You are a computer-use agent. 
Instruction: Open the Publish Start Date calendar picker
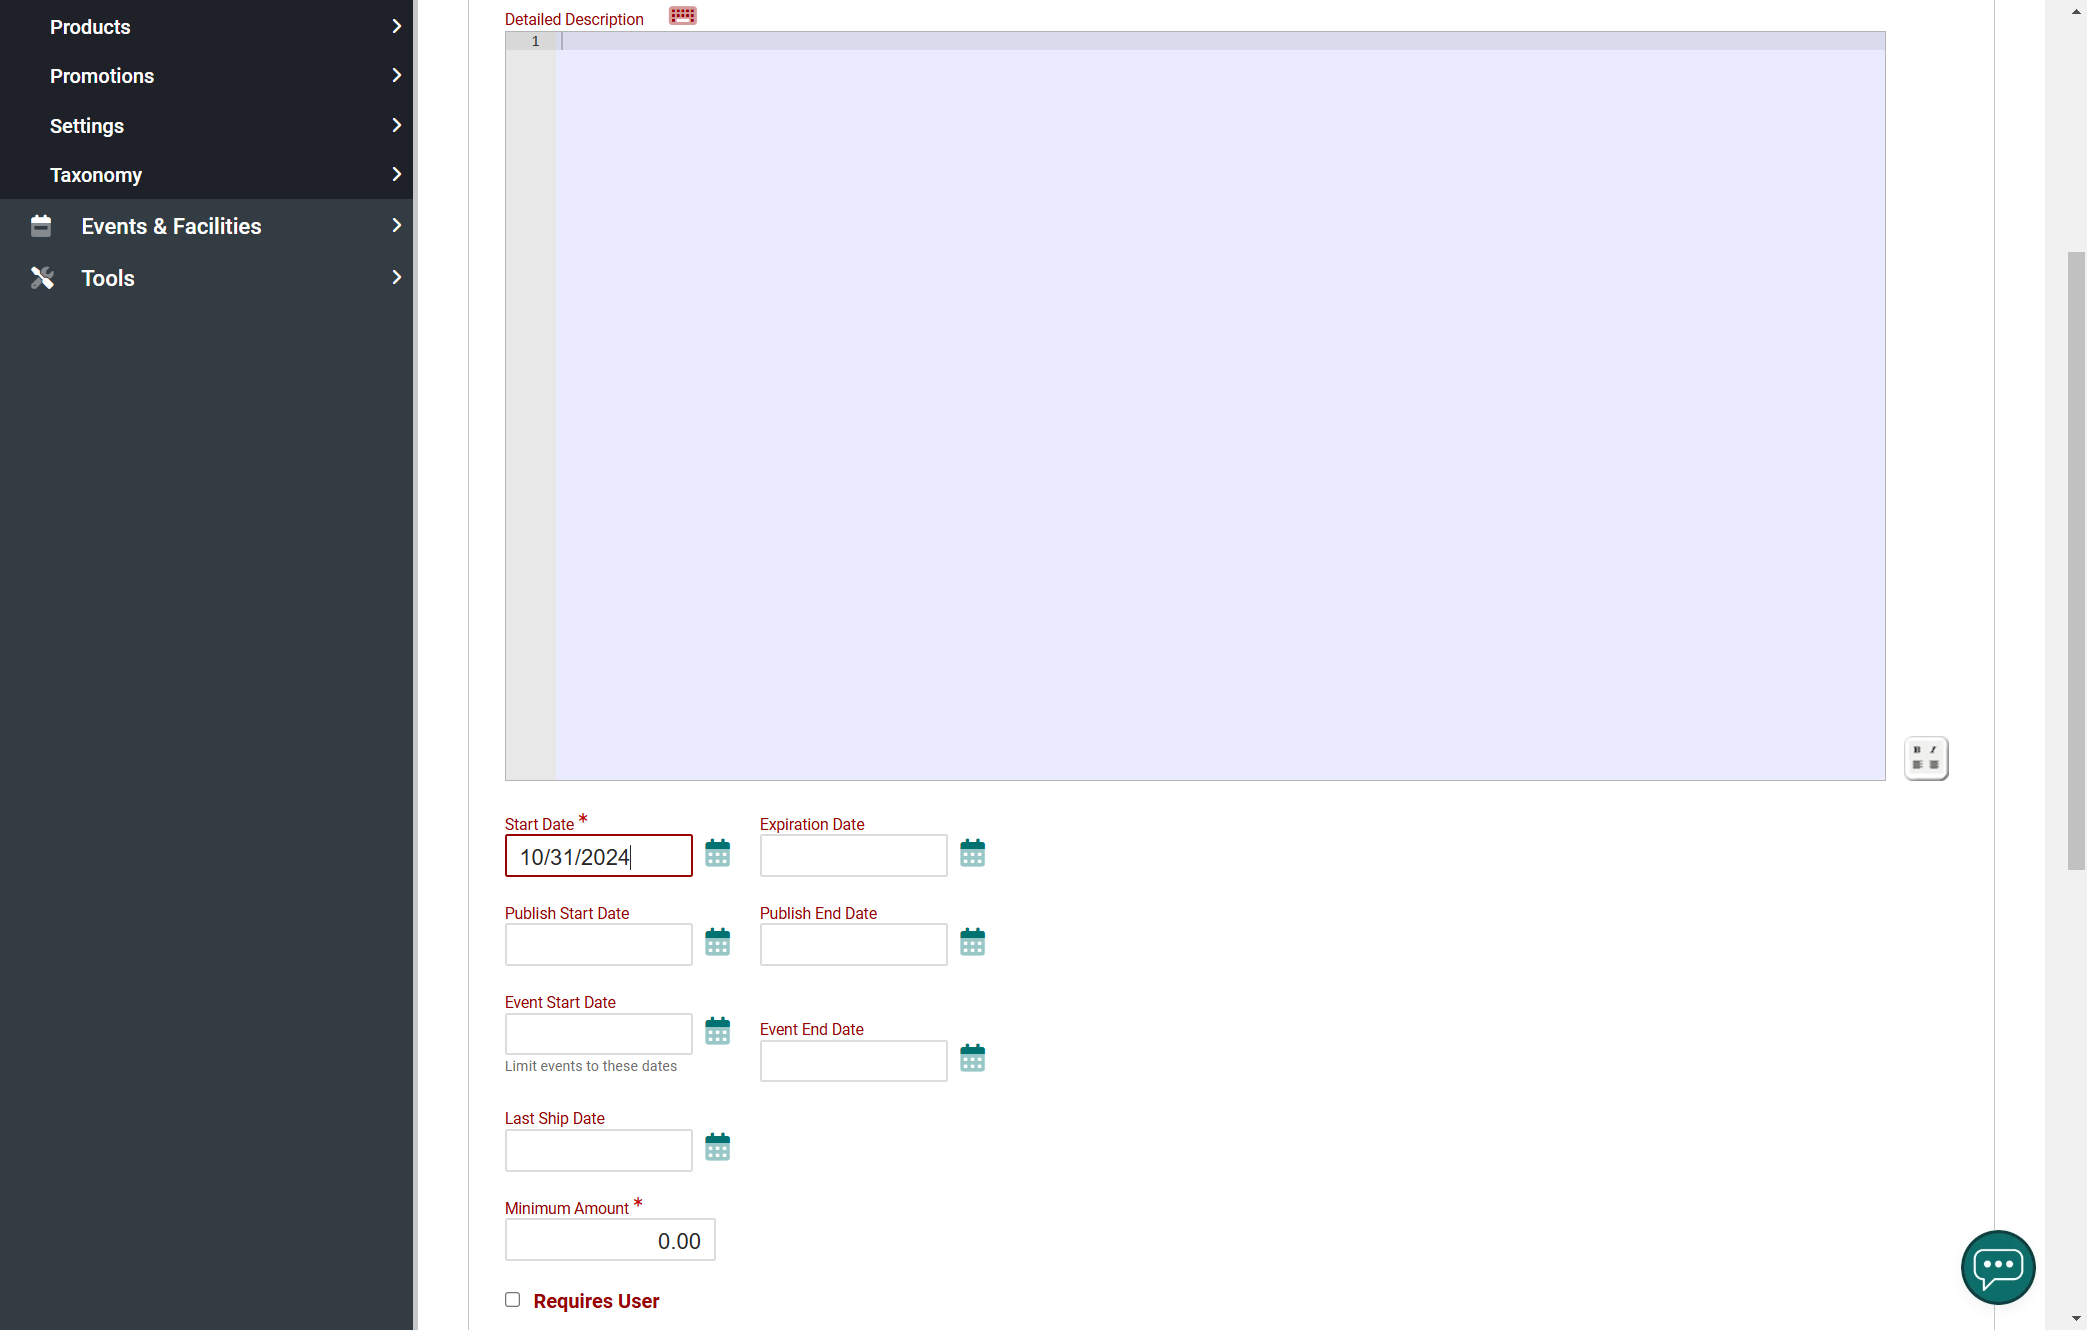point(717,942)
